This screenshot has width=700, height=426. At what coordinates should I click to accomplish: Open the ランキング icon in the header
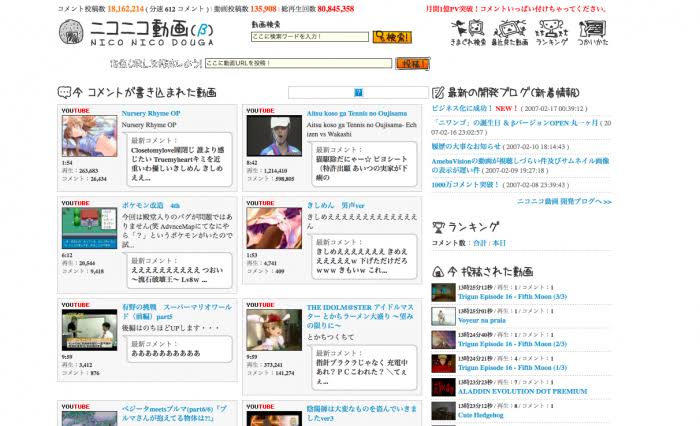pos(551,33)
